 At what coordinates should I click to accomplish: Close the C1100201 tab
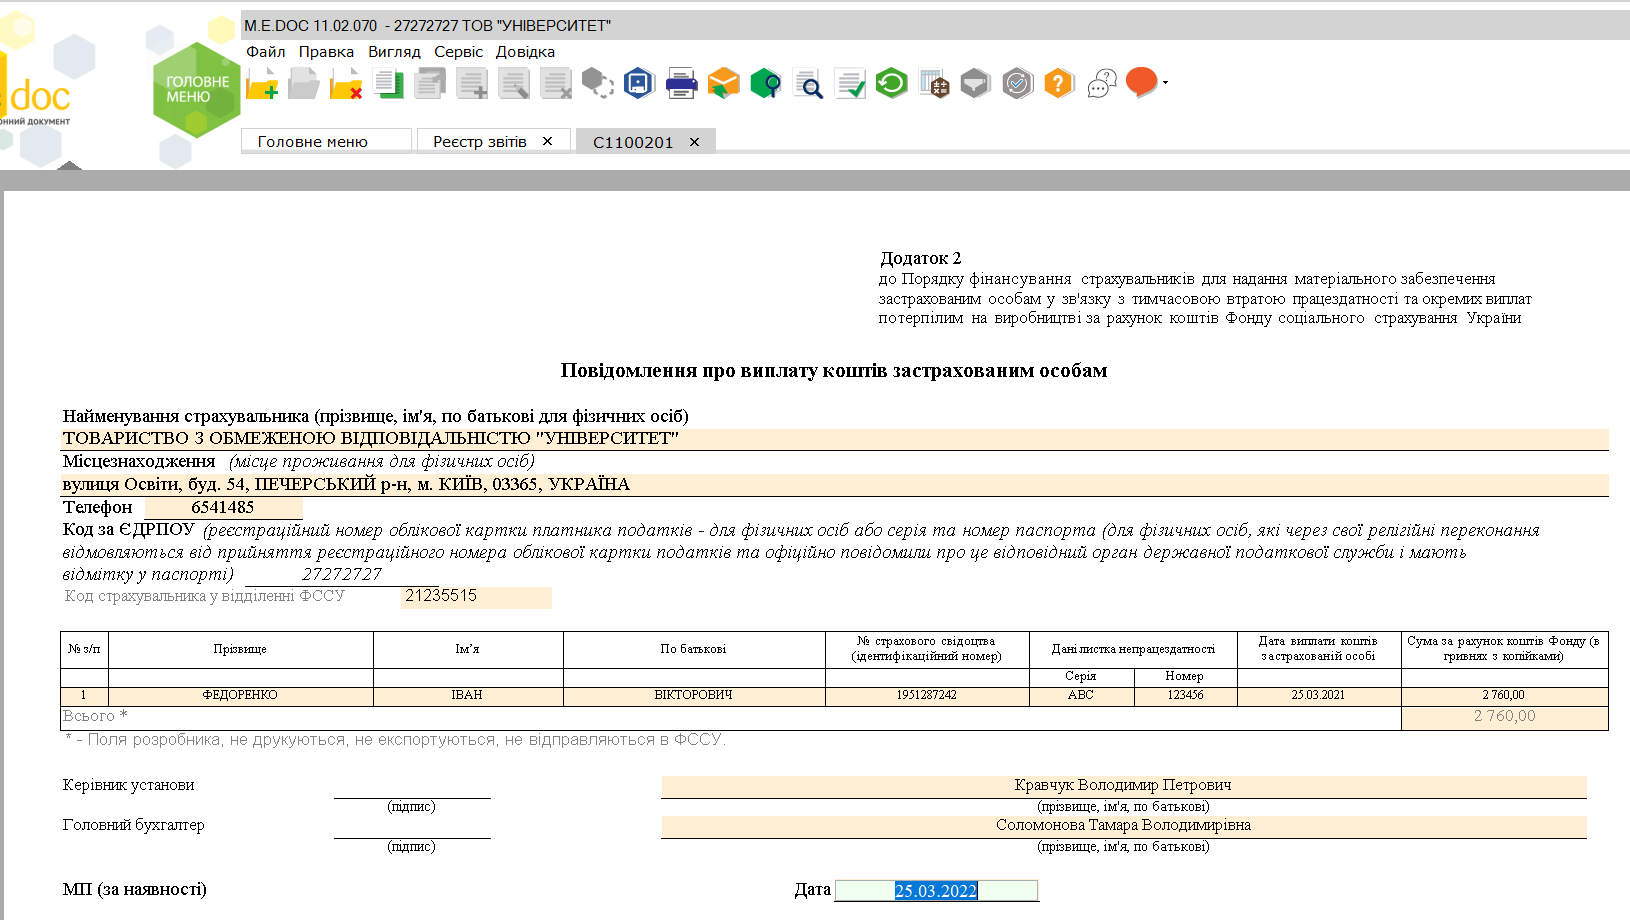(694, 142)
